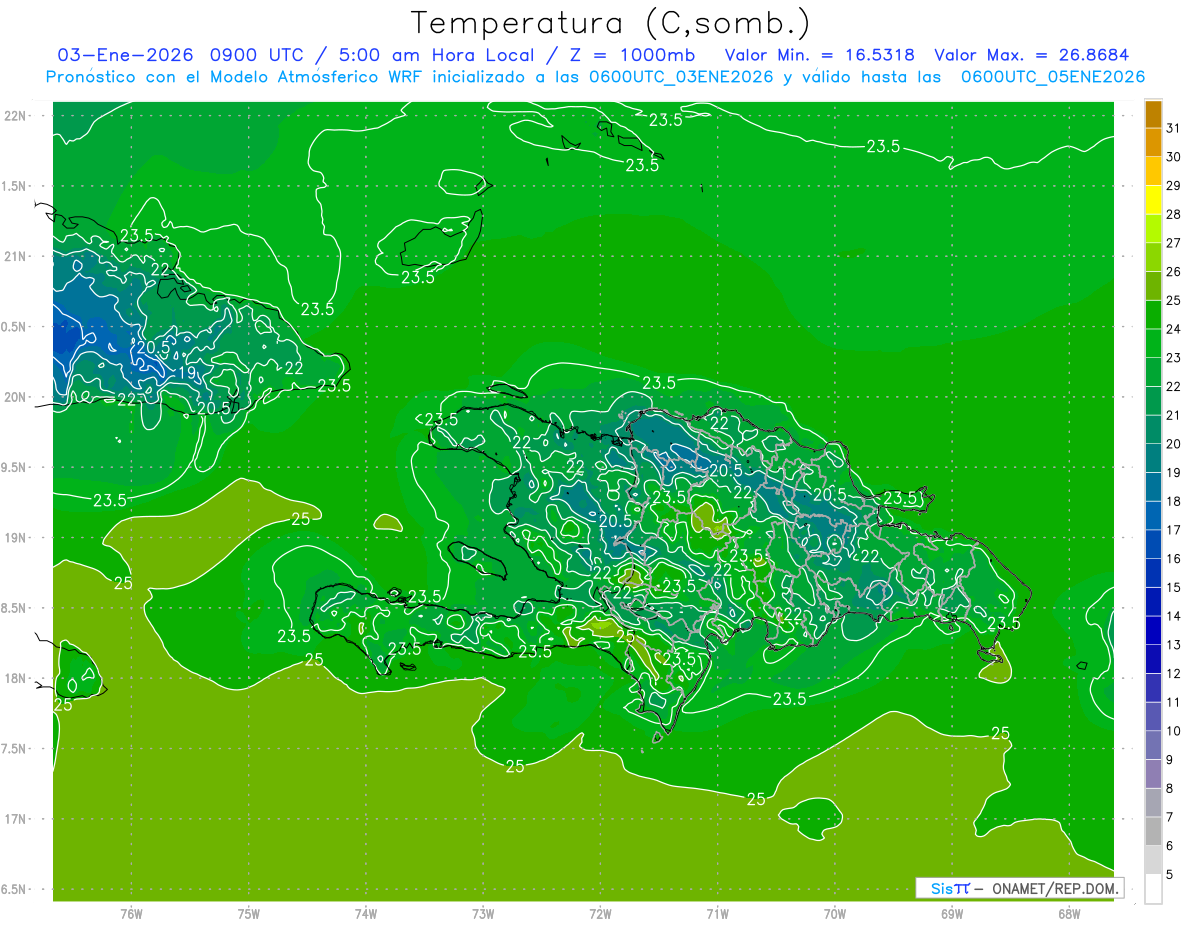Click the blue legend swatch between 16 and 17
Image resolution: width=1200 pixels, height=927 pixels.
point(1153,545)
